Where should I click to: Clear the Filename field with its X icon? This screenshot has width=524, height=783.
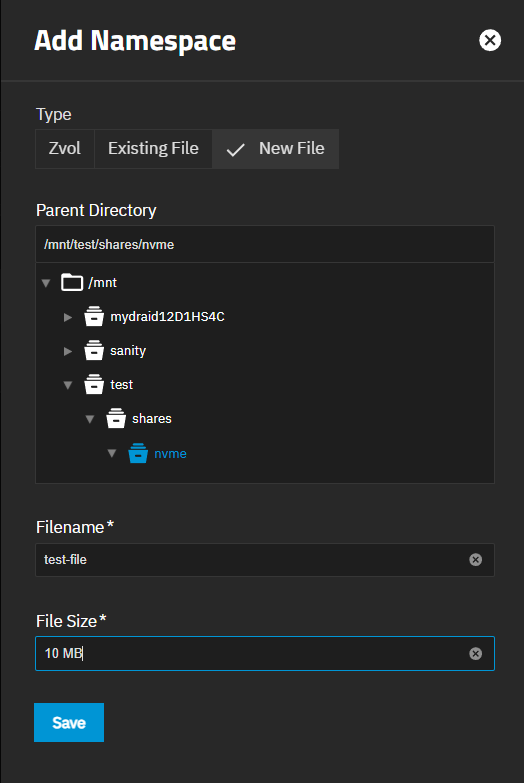tap(476, 560)
